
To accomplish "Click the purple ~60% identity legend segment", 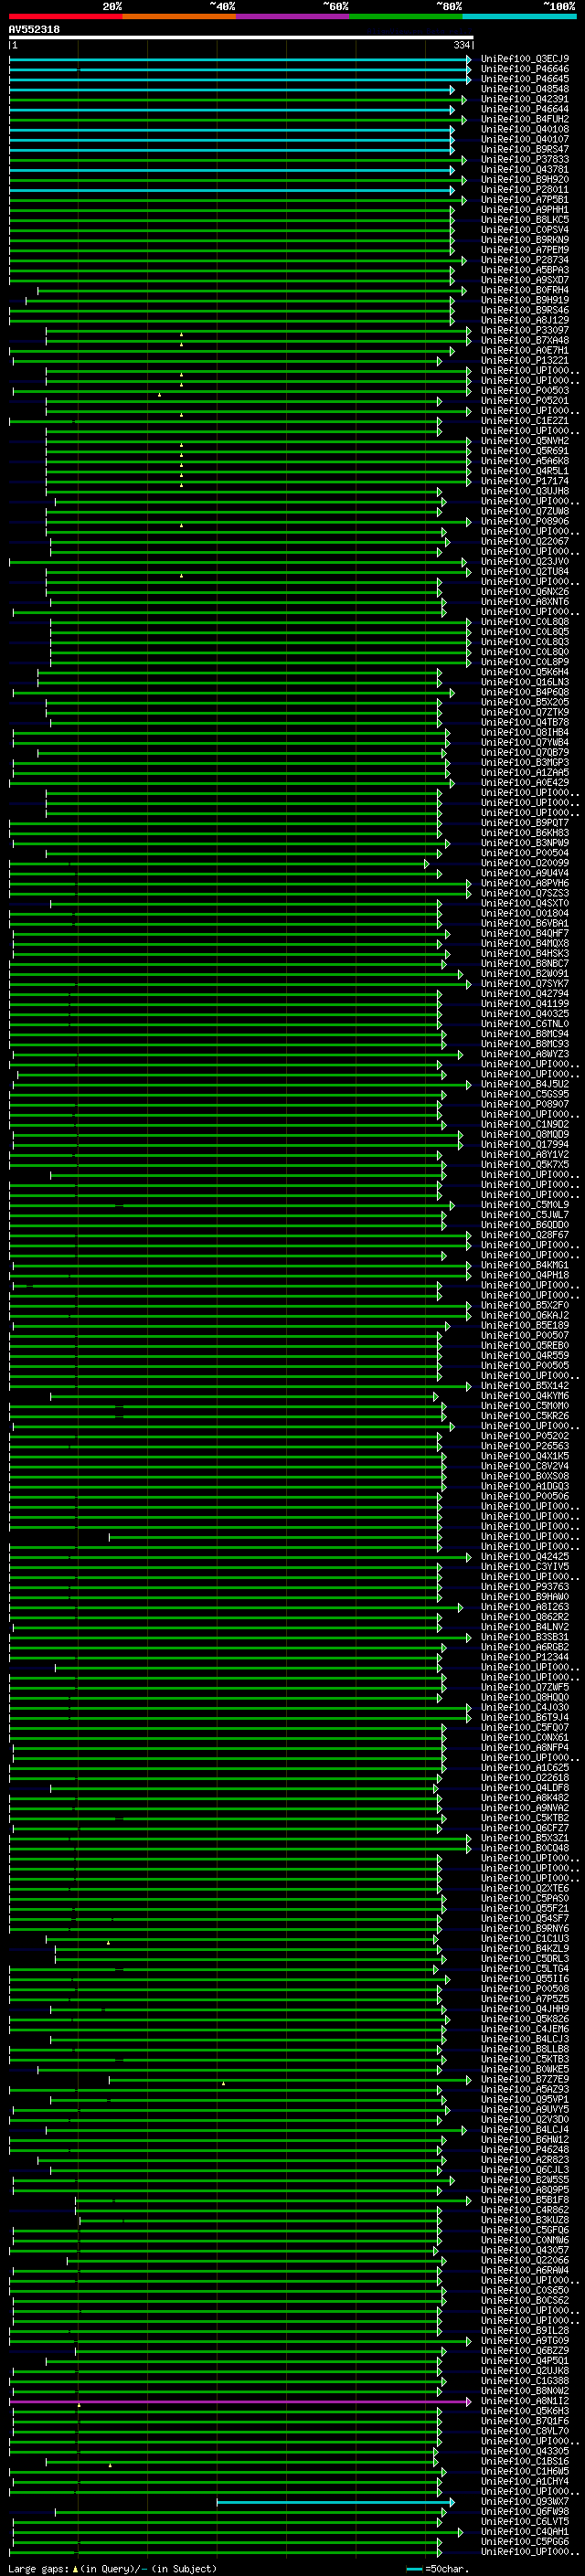I will click(x=293, y=16).
